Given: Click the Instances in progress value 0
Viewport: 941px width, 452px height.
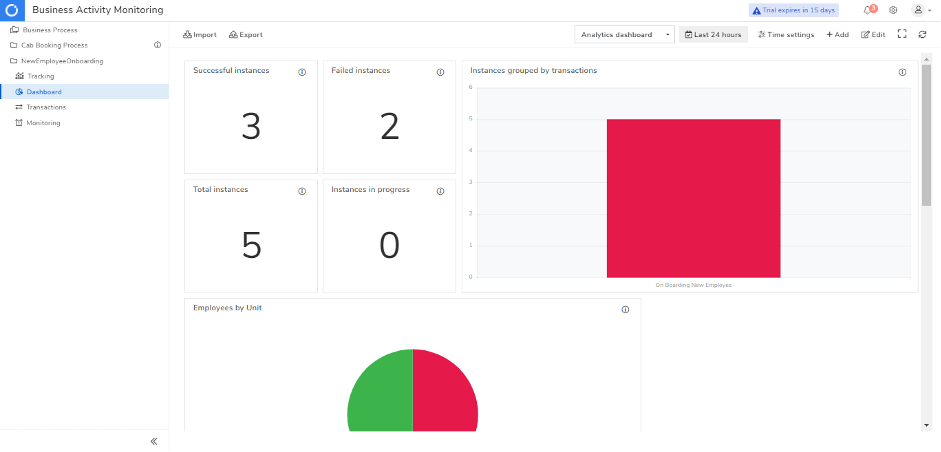Looking at the screenshot, I should point(389,246).
